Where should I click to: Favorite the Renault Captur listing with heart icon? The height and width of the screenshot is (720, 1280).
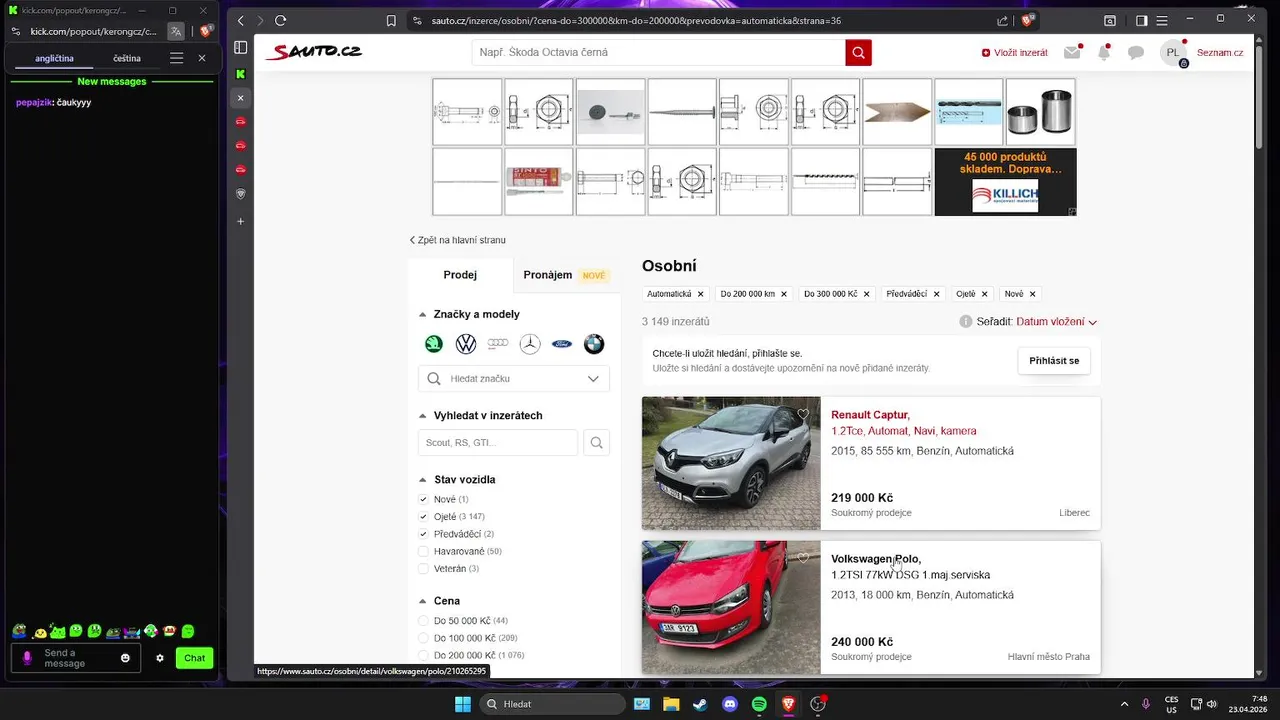803,414
